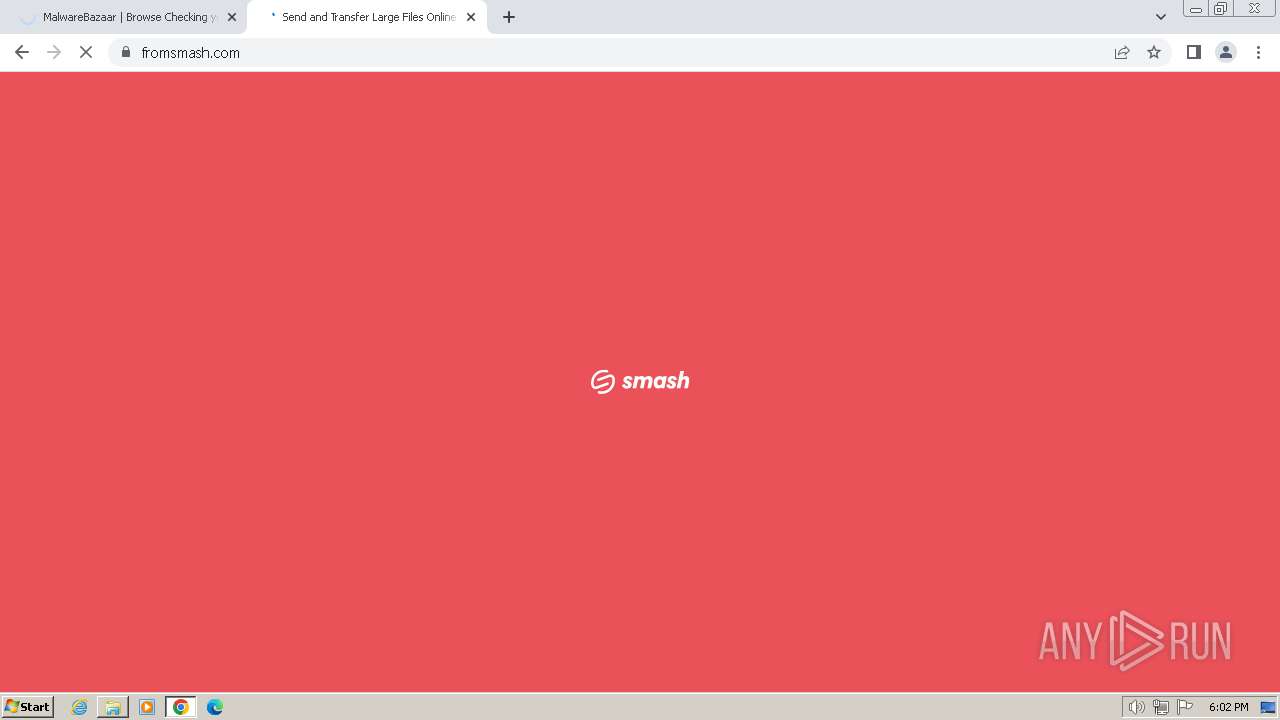Image resolution: width=1280 pixels, height=720 pixels.
Task: Open media player from taskbar
Action: 147,707
